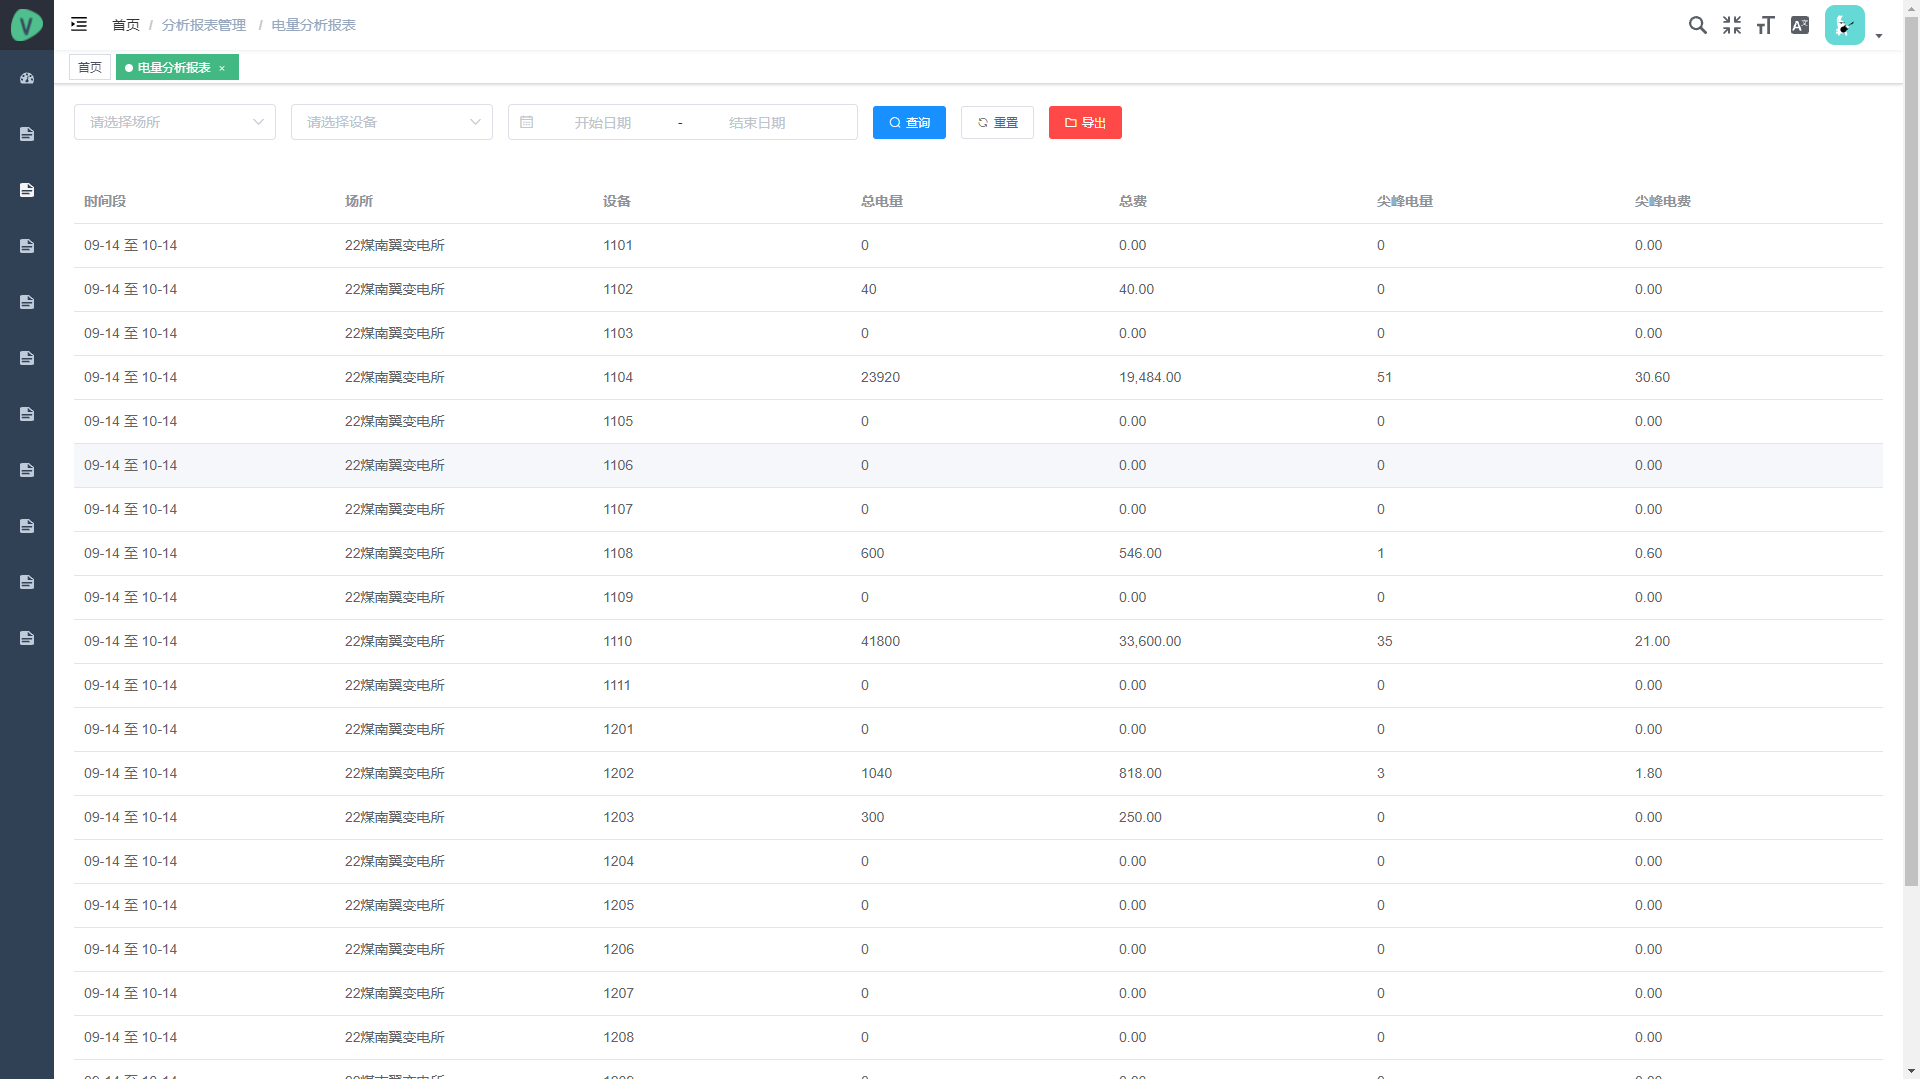This screenshot has width=1920, height=1079.
Task: Click the 重置 reset button
Action: coord(997,122)
